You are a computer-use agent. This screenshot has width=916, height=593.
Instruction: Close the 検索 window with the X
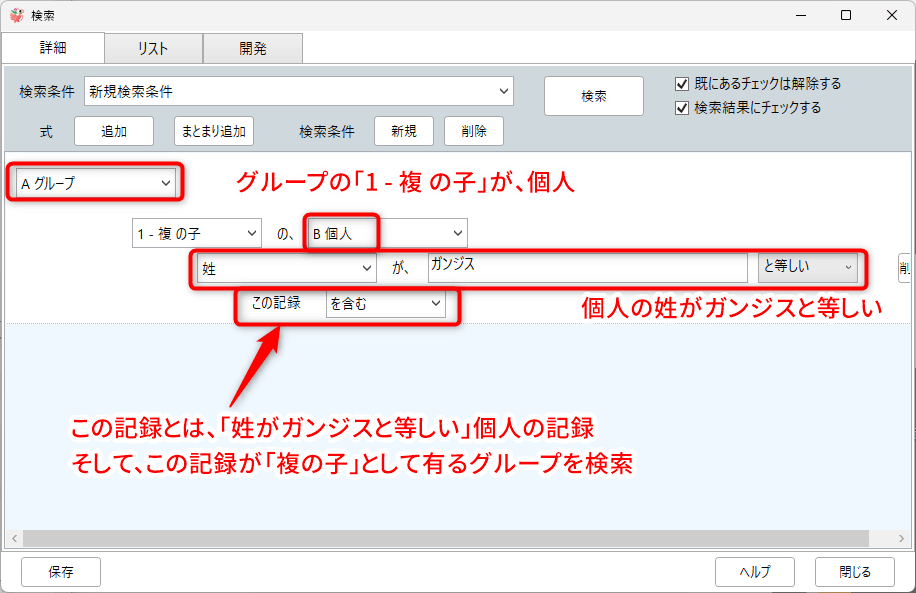pyautogui.click(x=891, y=15)
